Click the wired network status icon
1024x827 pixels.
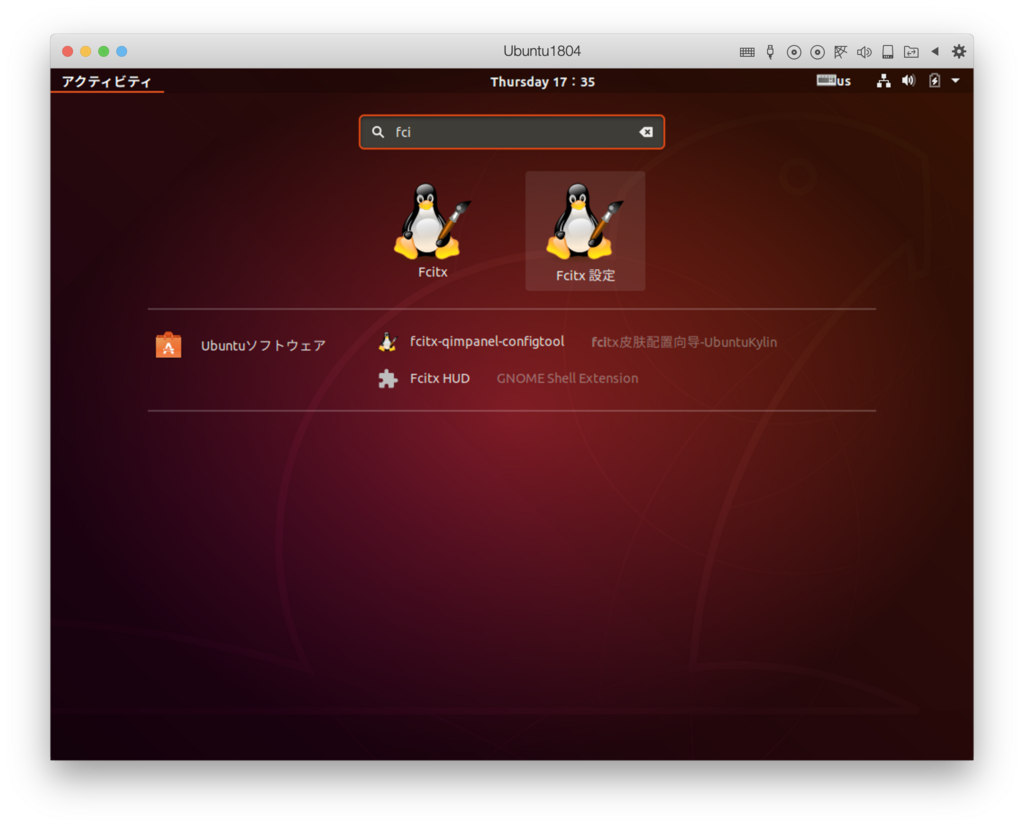[x=883, y=81]
